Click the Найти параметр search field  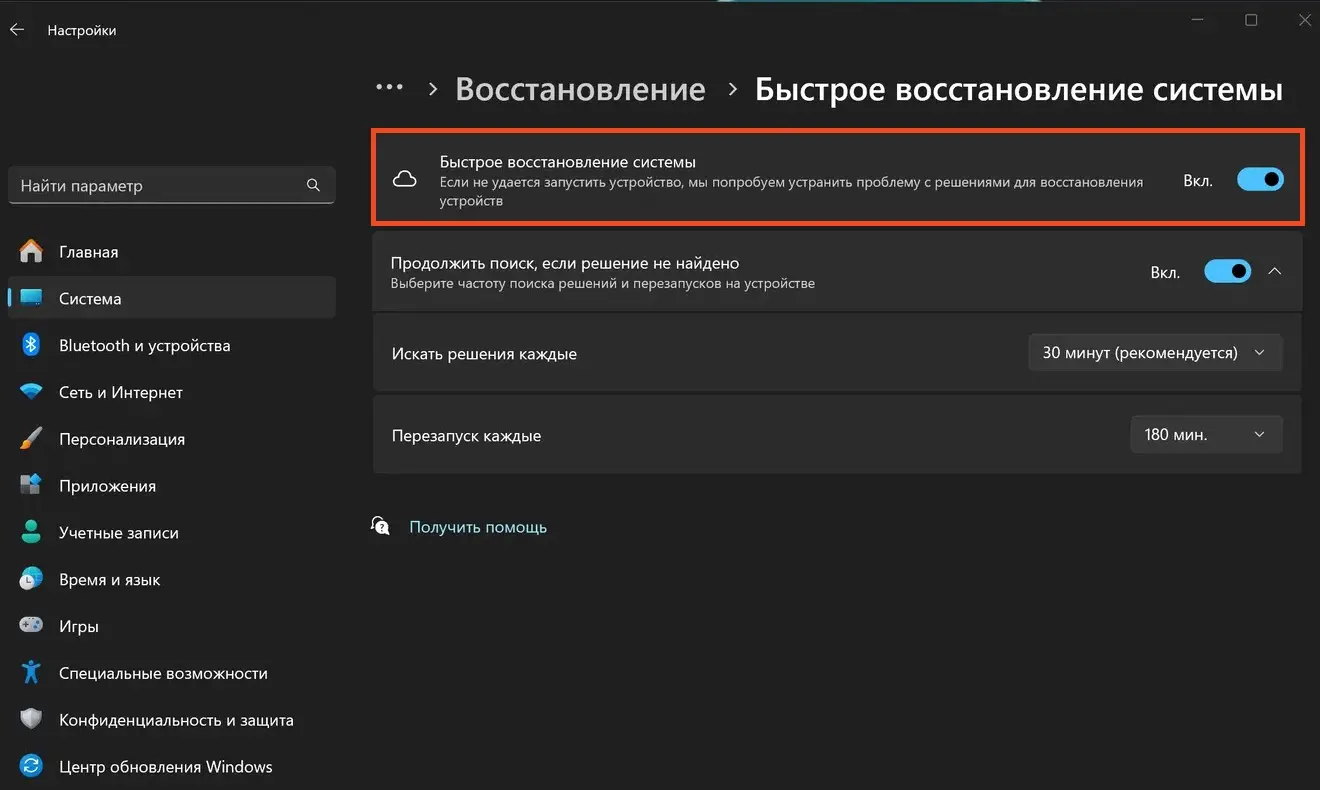[172, 185]
